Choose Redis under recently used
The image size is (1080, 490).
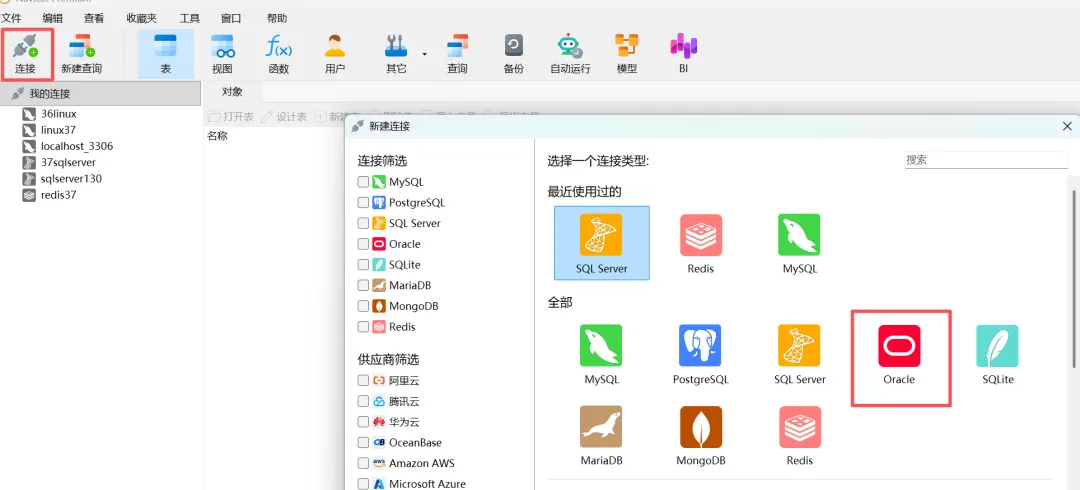point(700,243)
